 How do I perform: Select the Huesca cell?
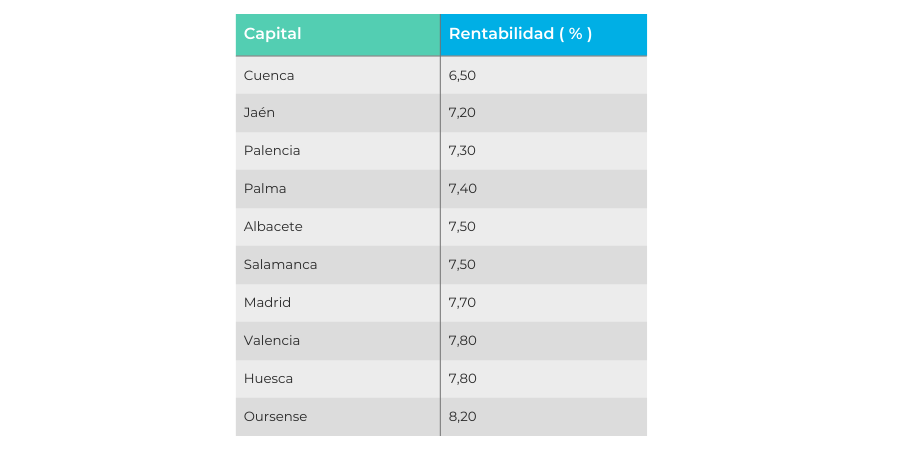click(x=268, y=379)
